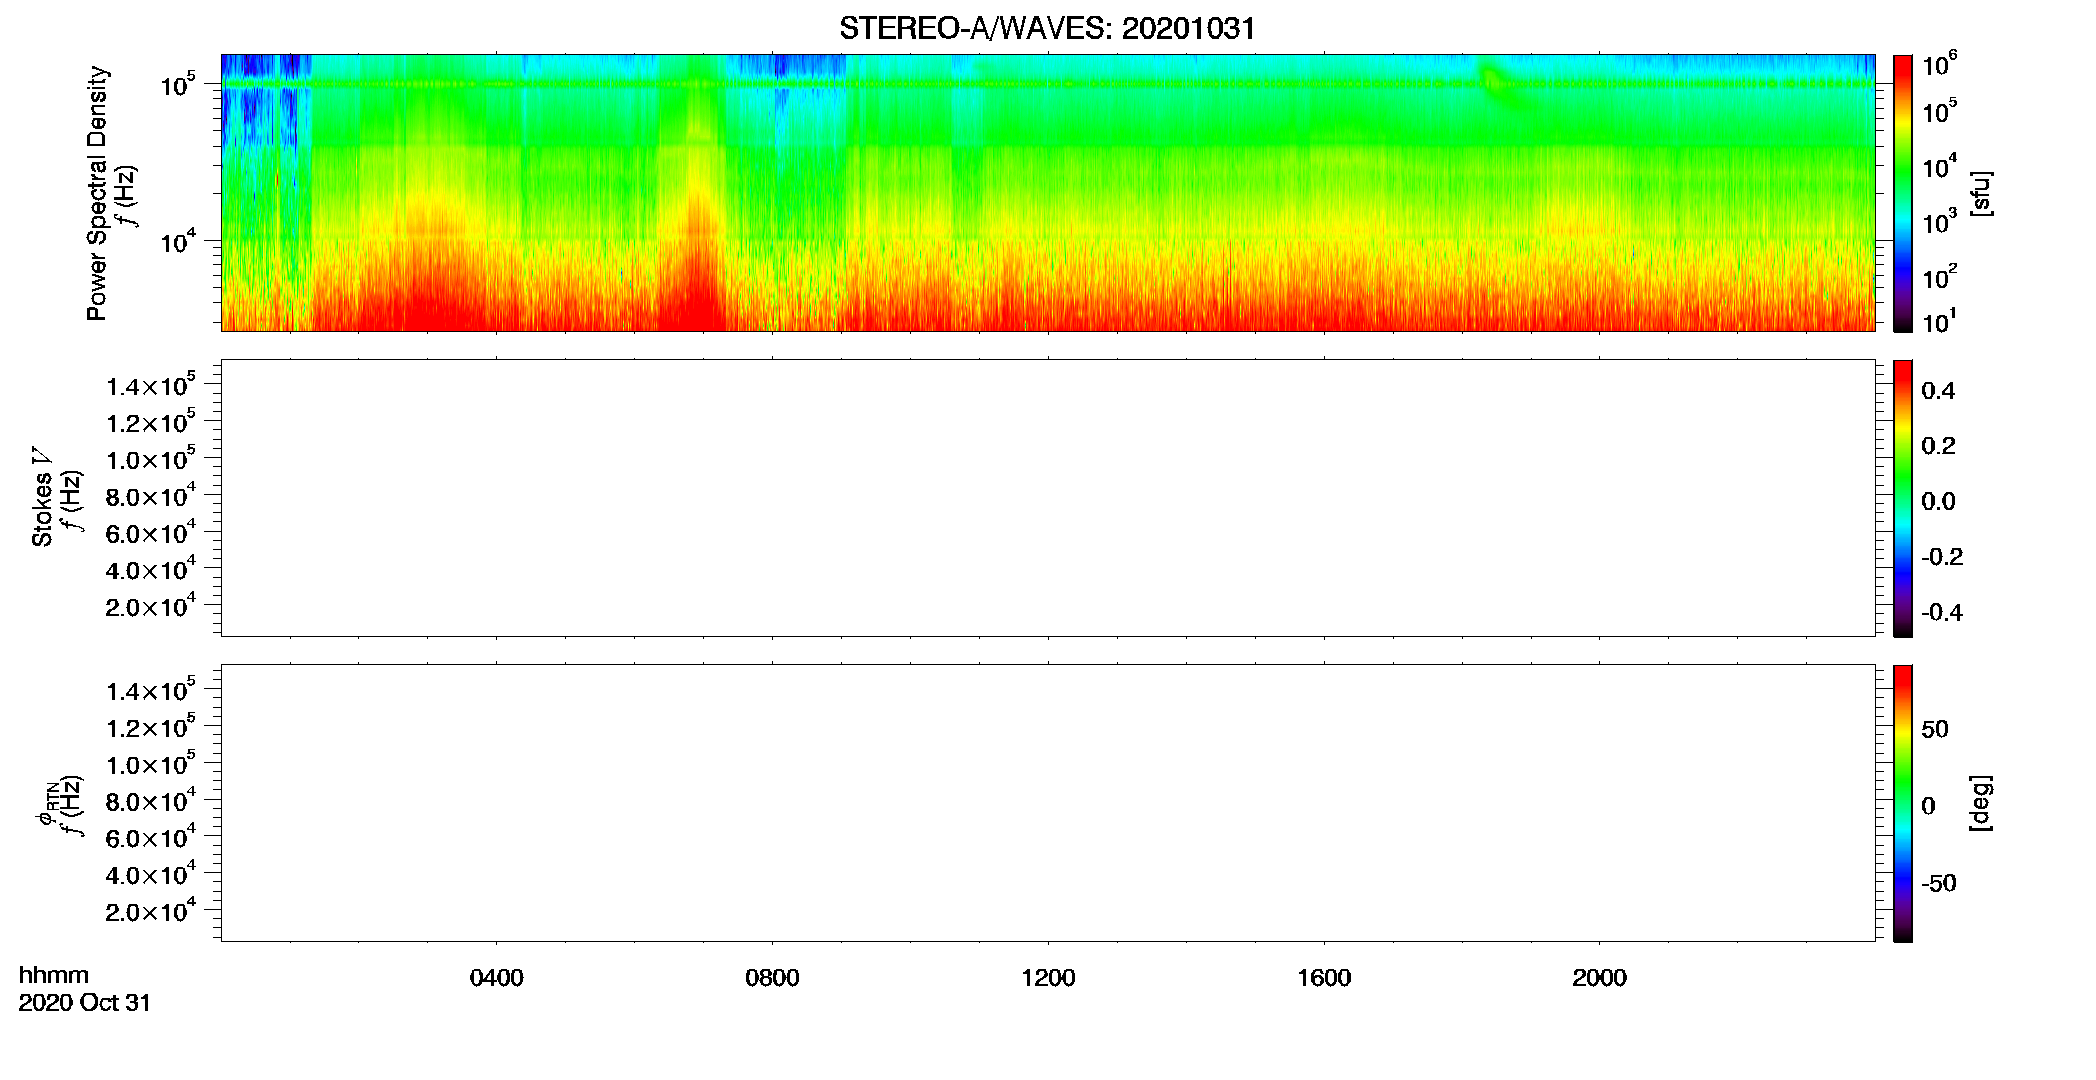This screenshot has height=1080, width=2096.
Task: Click the title "STEREO-A/WAVES: 20201031"
Action: point(1047,29)
